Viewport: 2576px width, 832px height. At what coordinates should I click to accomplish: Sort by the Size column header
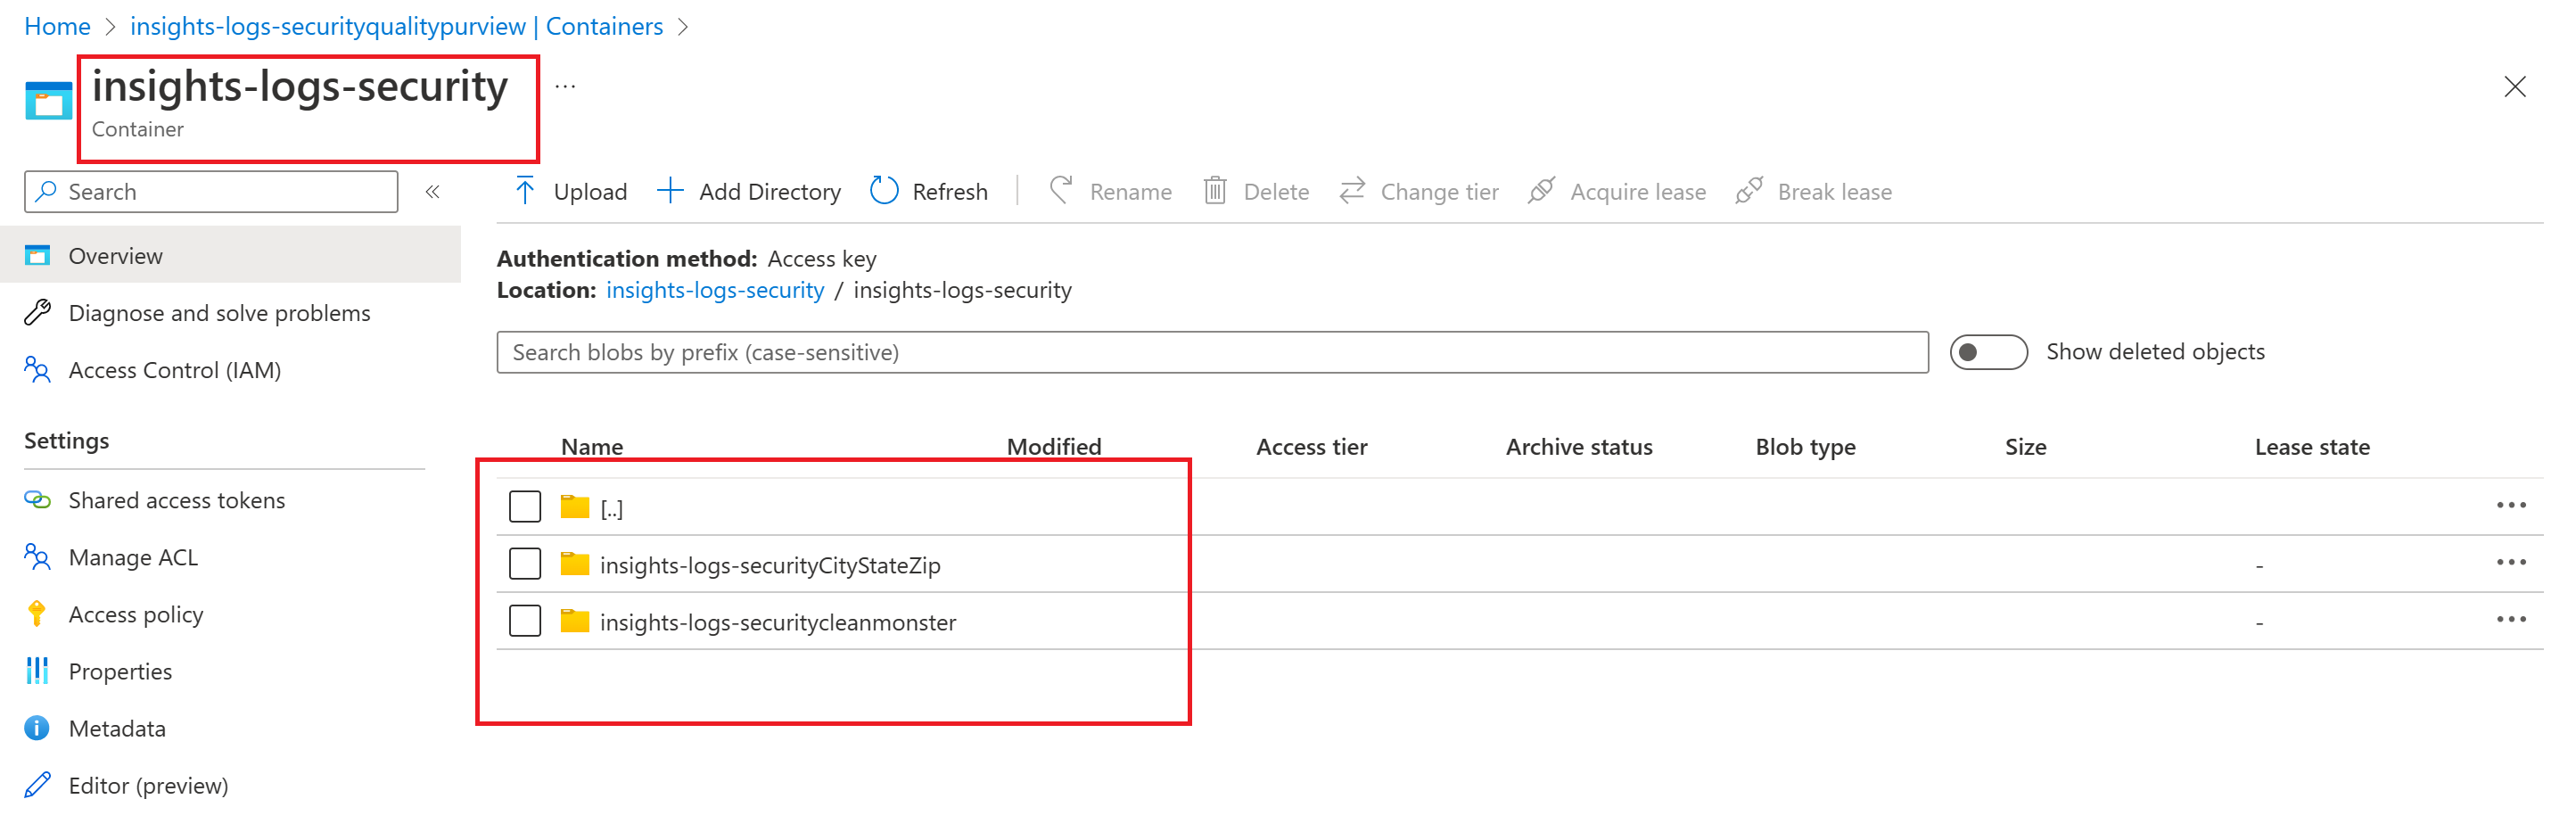[x=2025, y=446]
